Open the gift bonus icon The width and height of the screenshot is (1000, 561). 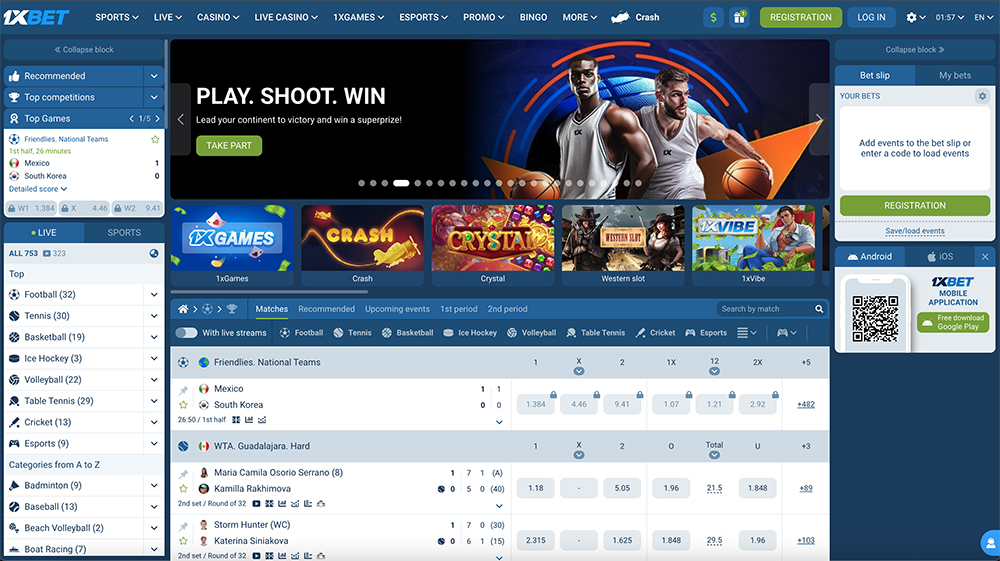739,17
